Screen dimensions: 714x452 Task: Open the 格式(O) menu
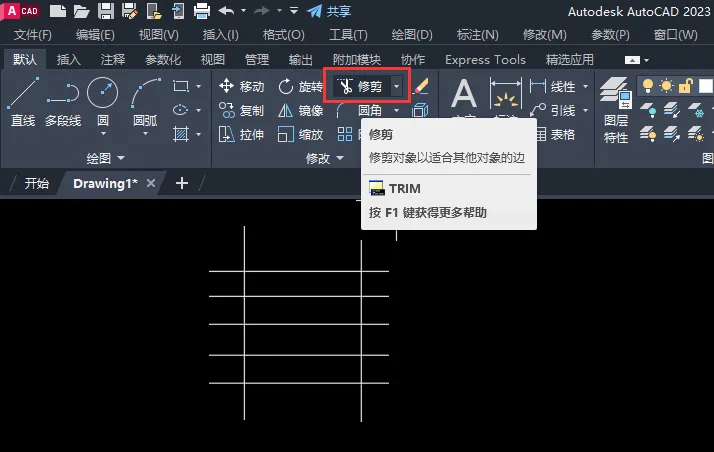(x=284, y=35)
